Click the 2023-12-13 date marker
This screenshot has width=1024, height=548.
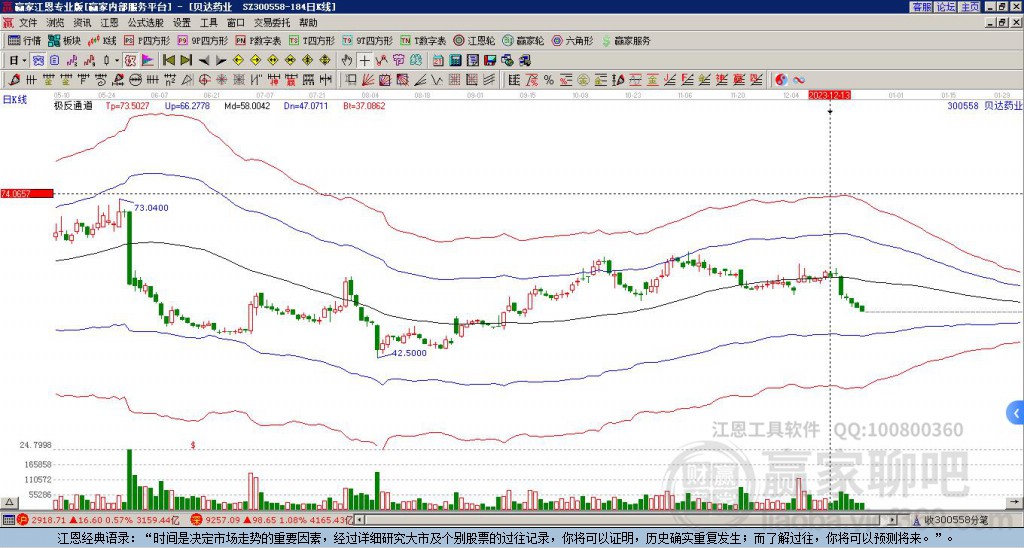(829, 95)
